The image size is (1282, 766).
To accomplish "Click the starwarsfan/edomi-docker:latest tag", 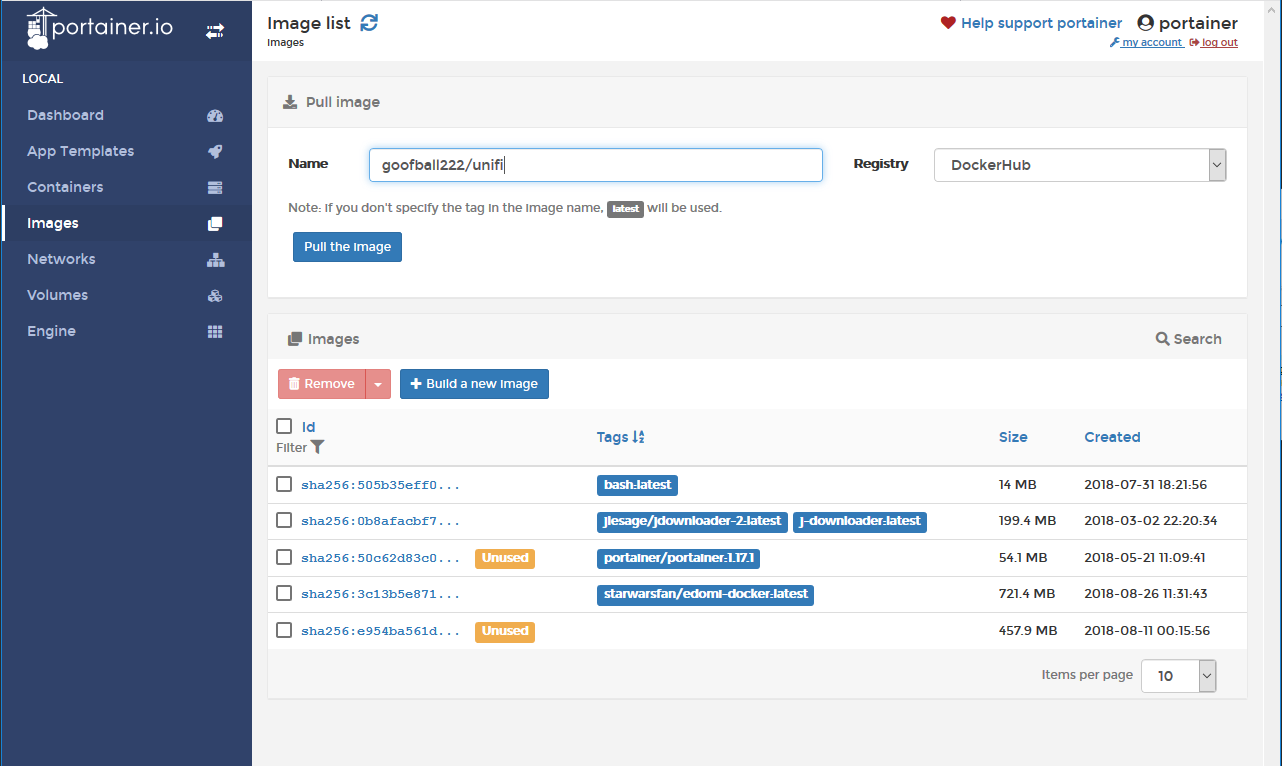I will pyautogui.click(x=705, y=594).
